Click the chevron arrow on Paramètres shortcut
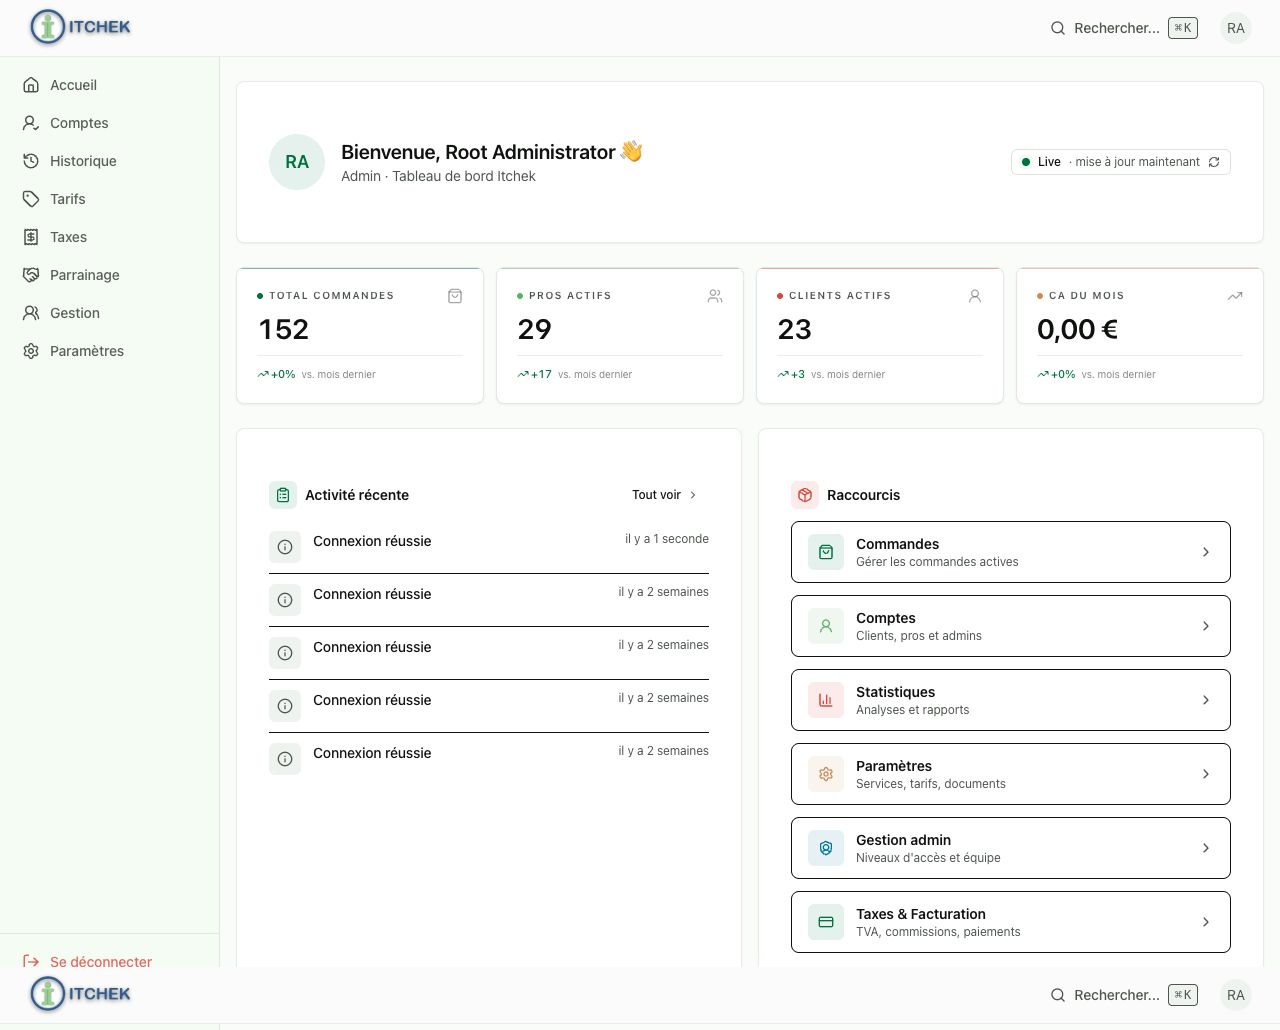The height and width of the screenshot is (1030, 1280). [1206, 774]
